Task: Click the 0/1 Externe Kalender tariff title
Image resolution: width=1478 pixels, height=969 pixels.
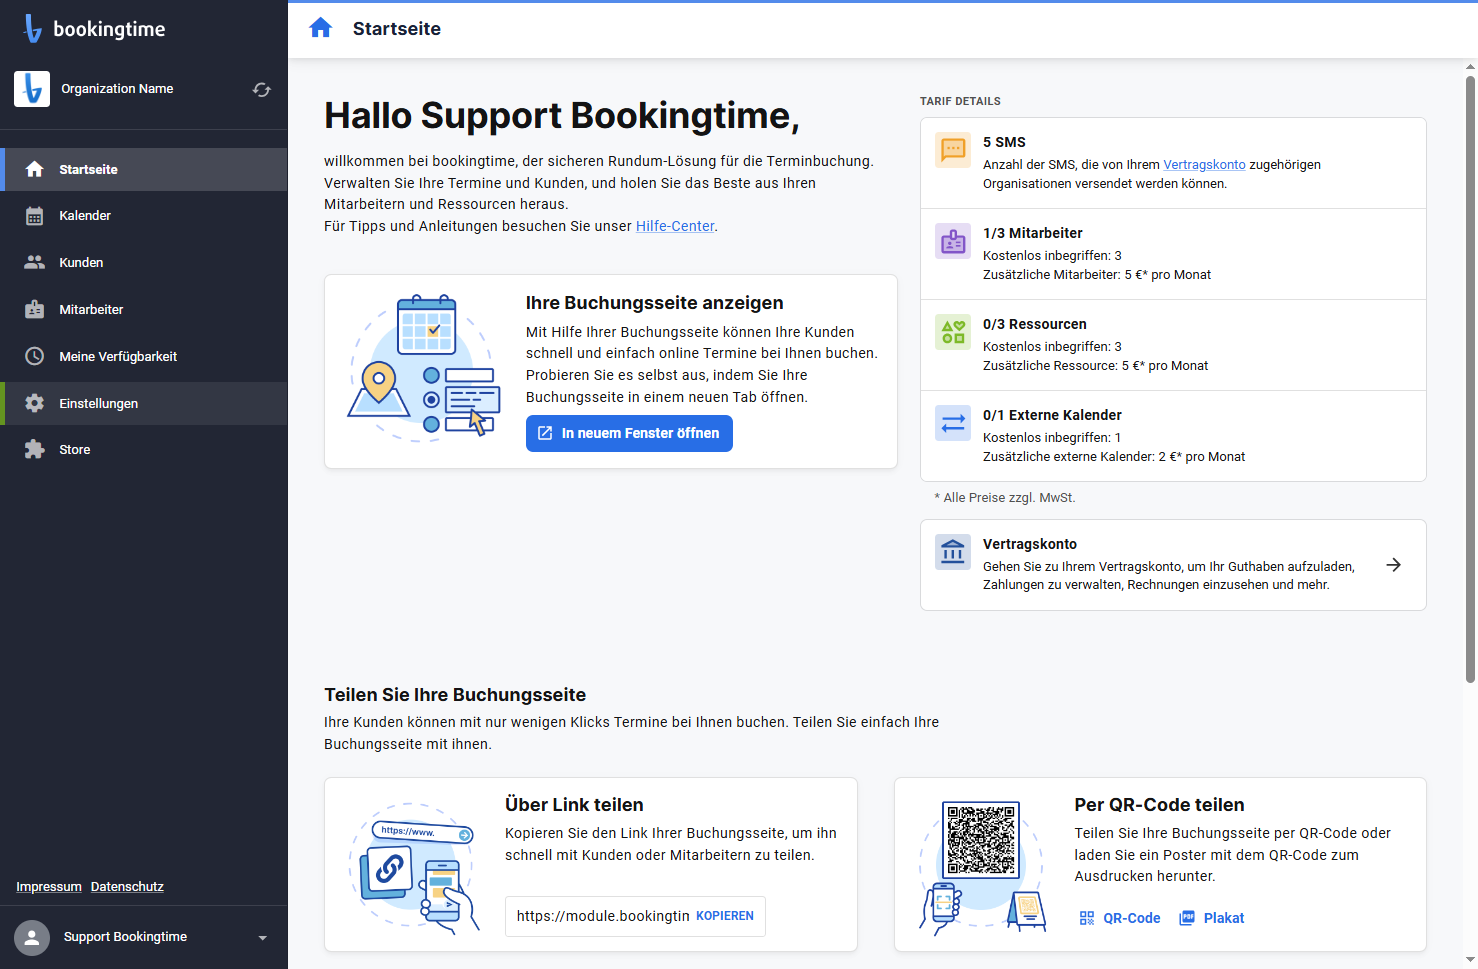Action: coord(1052,415)
